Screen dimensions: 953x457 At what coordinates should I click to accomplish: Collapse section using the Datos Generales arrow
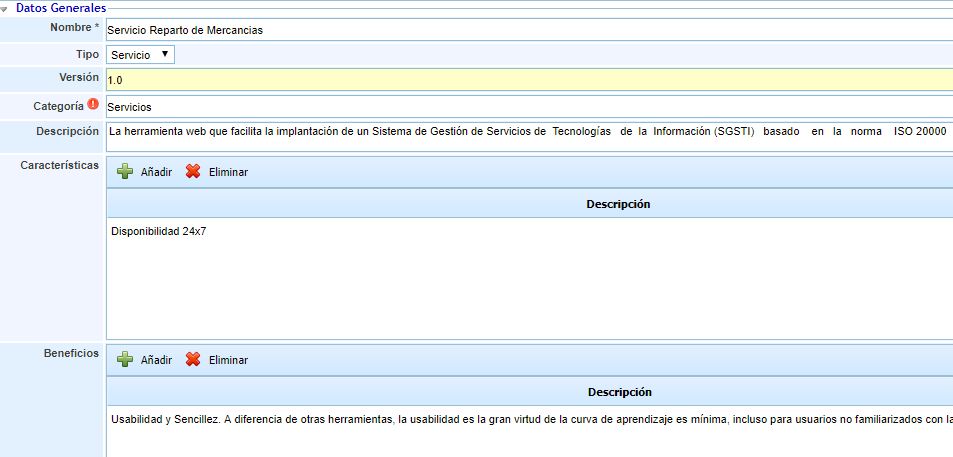[x=5, y=9]
